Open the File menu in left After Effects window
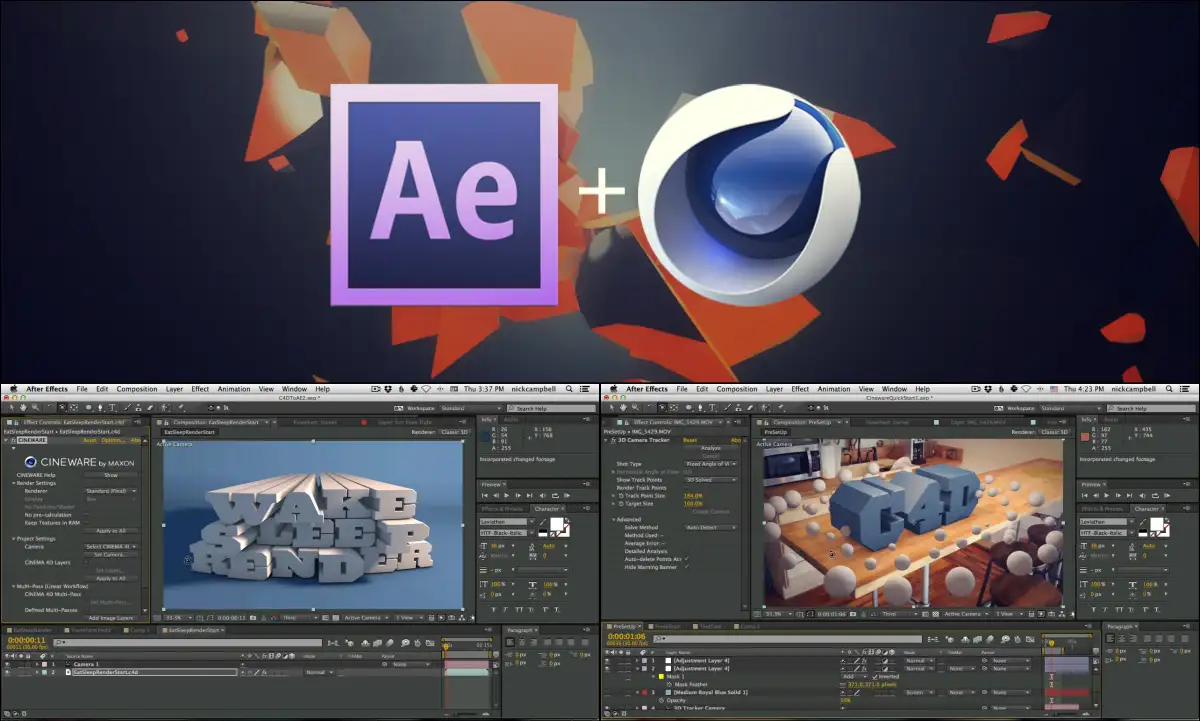The width and height of the screenshot is (1200, 721). (x=82, y=389)
